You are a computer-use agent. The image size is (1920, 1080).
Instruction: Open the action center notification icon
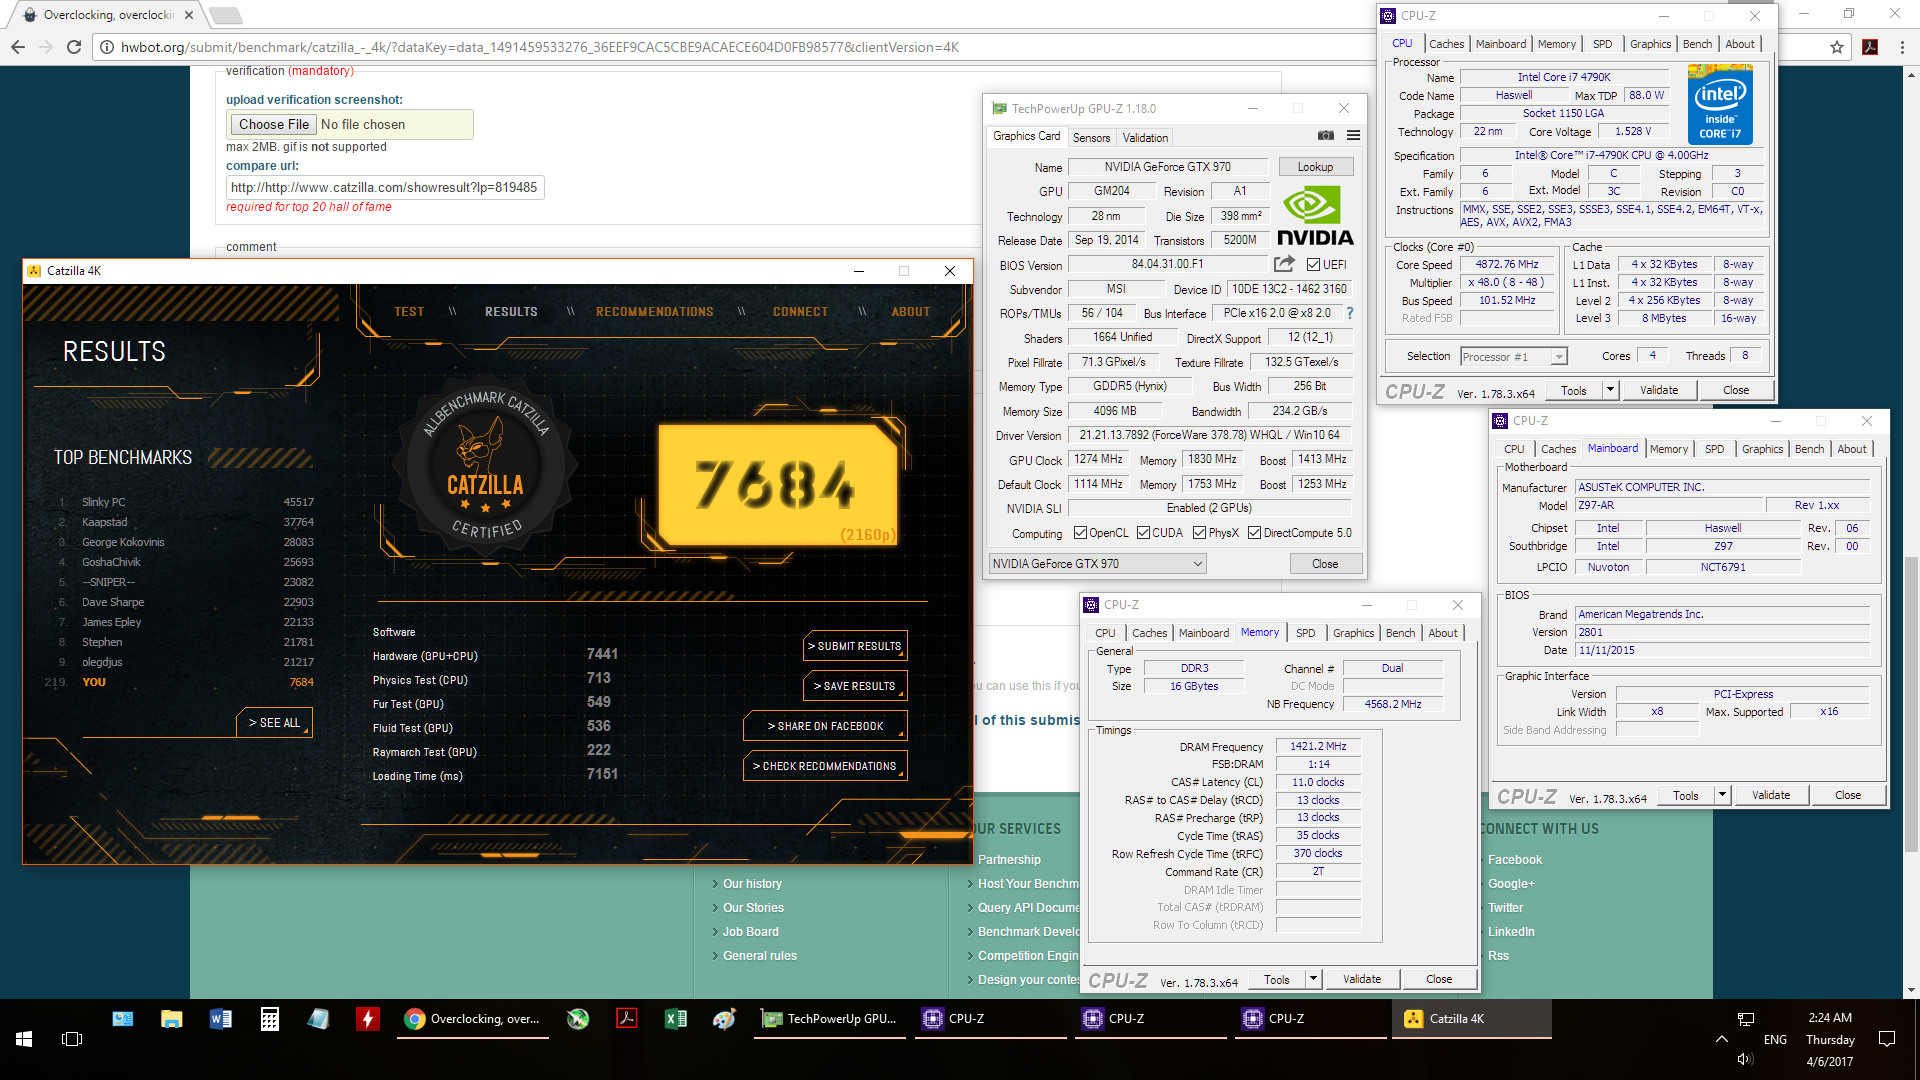point(1887,1039)
